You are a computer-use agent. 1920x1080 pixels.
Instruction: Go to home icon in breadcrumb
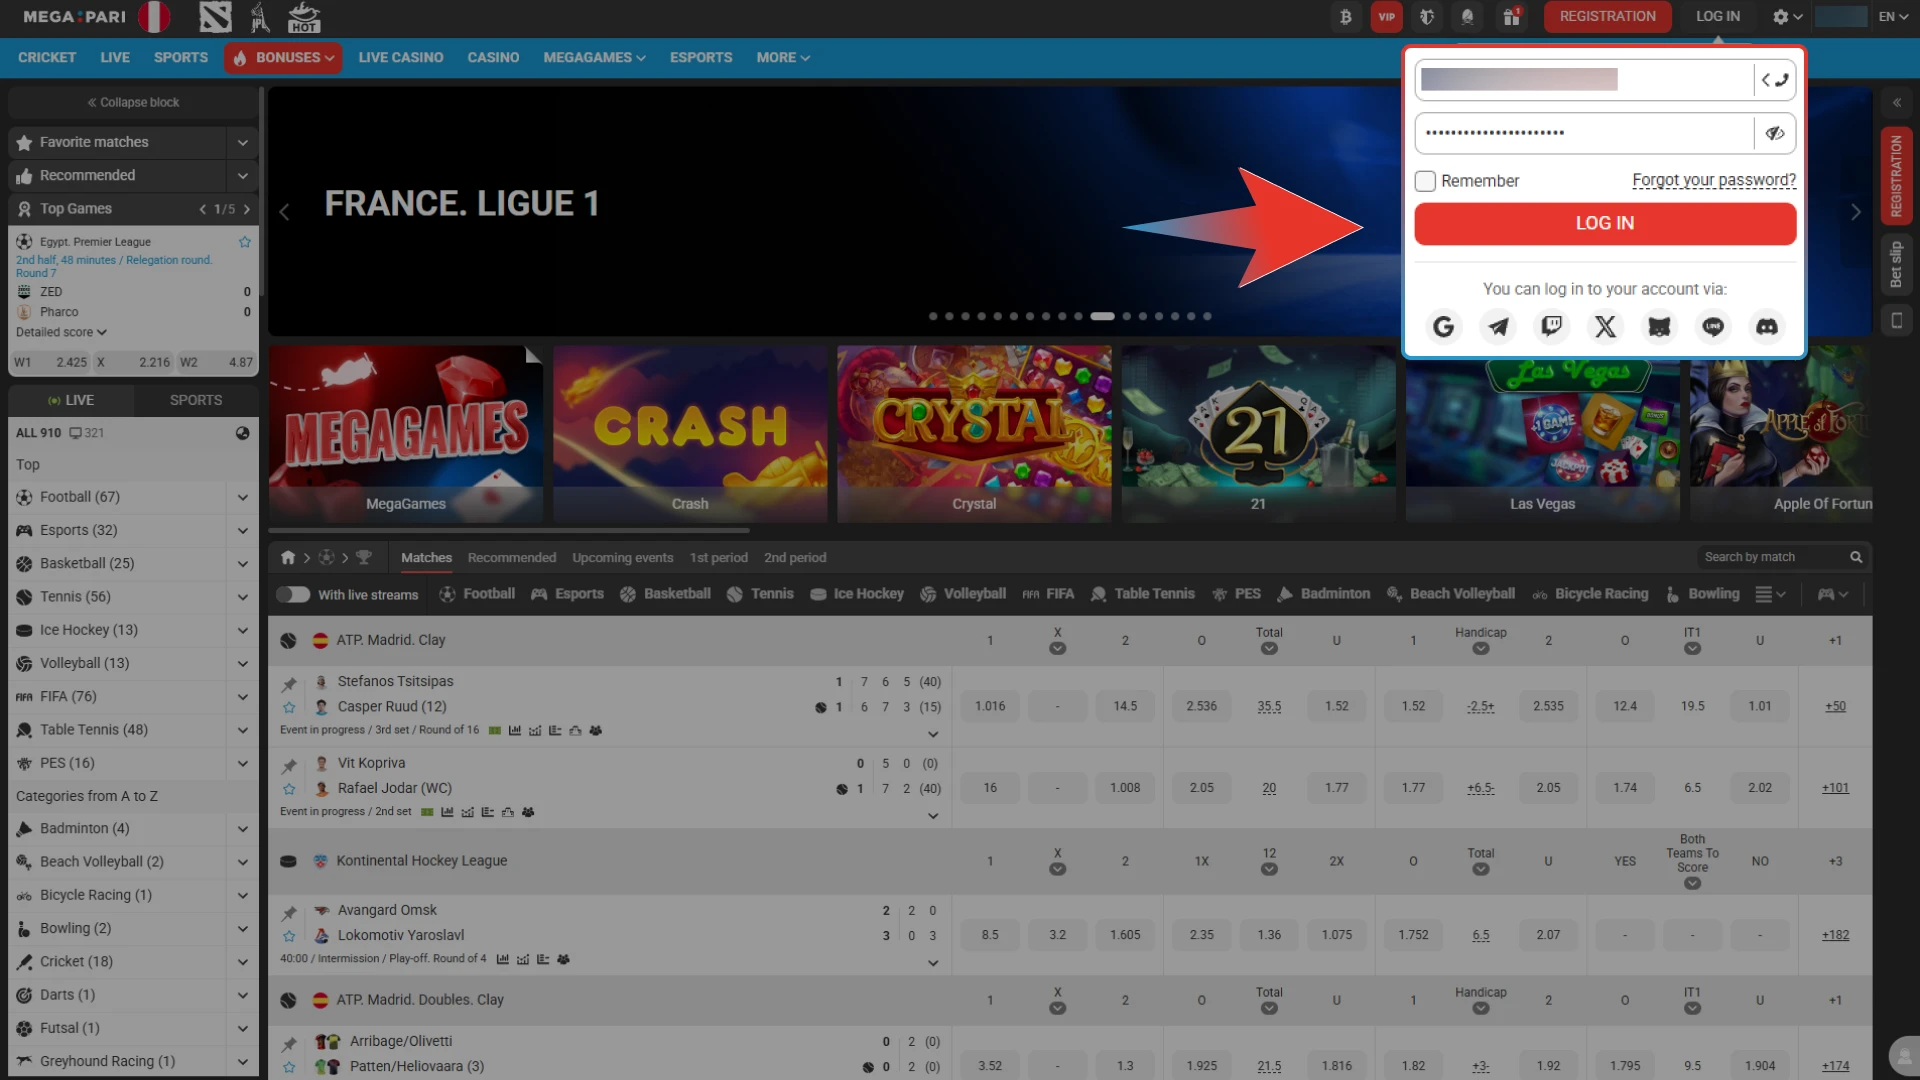(288, 558)
